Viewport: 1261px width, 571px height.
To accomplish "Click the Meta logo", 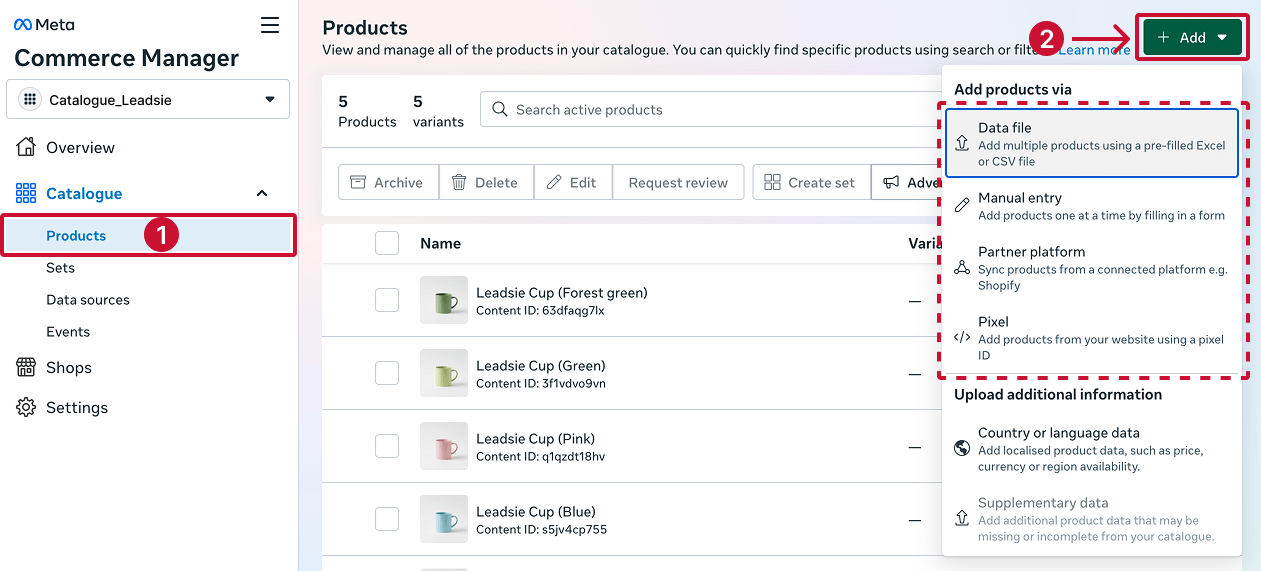I will tap(44, 25).
